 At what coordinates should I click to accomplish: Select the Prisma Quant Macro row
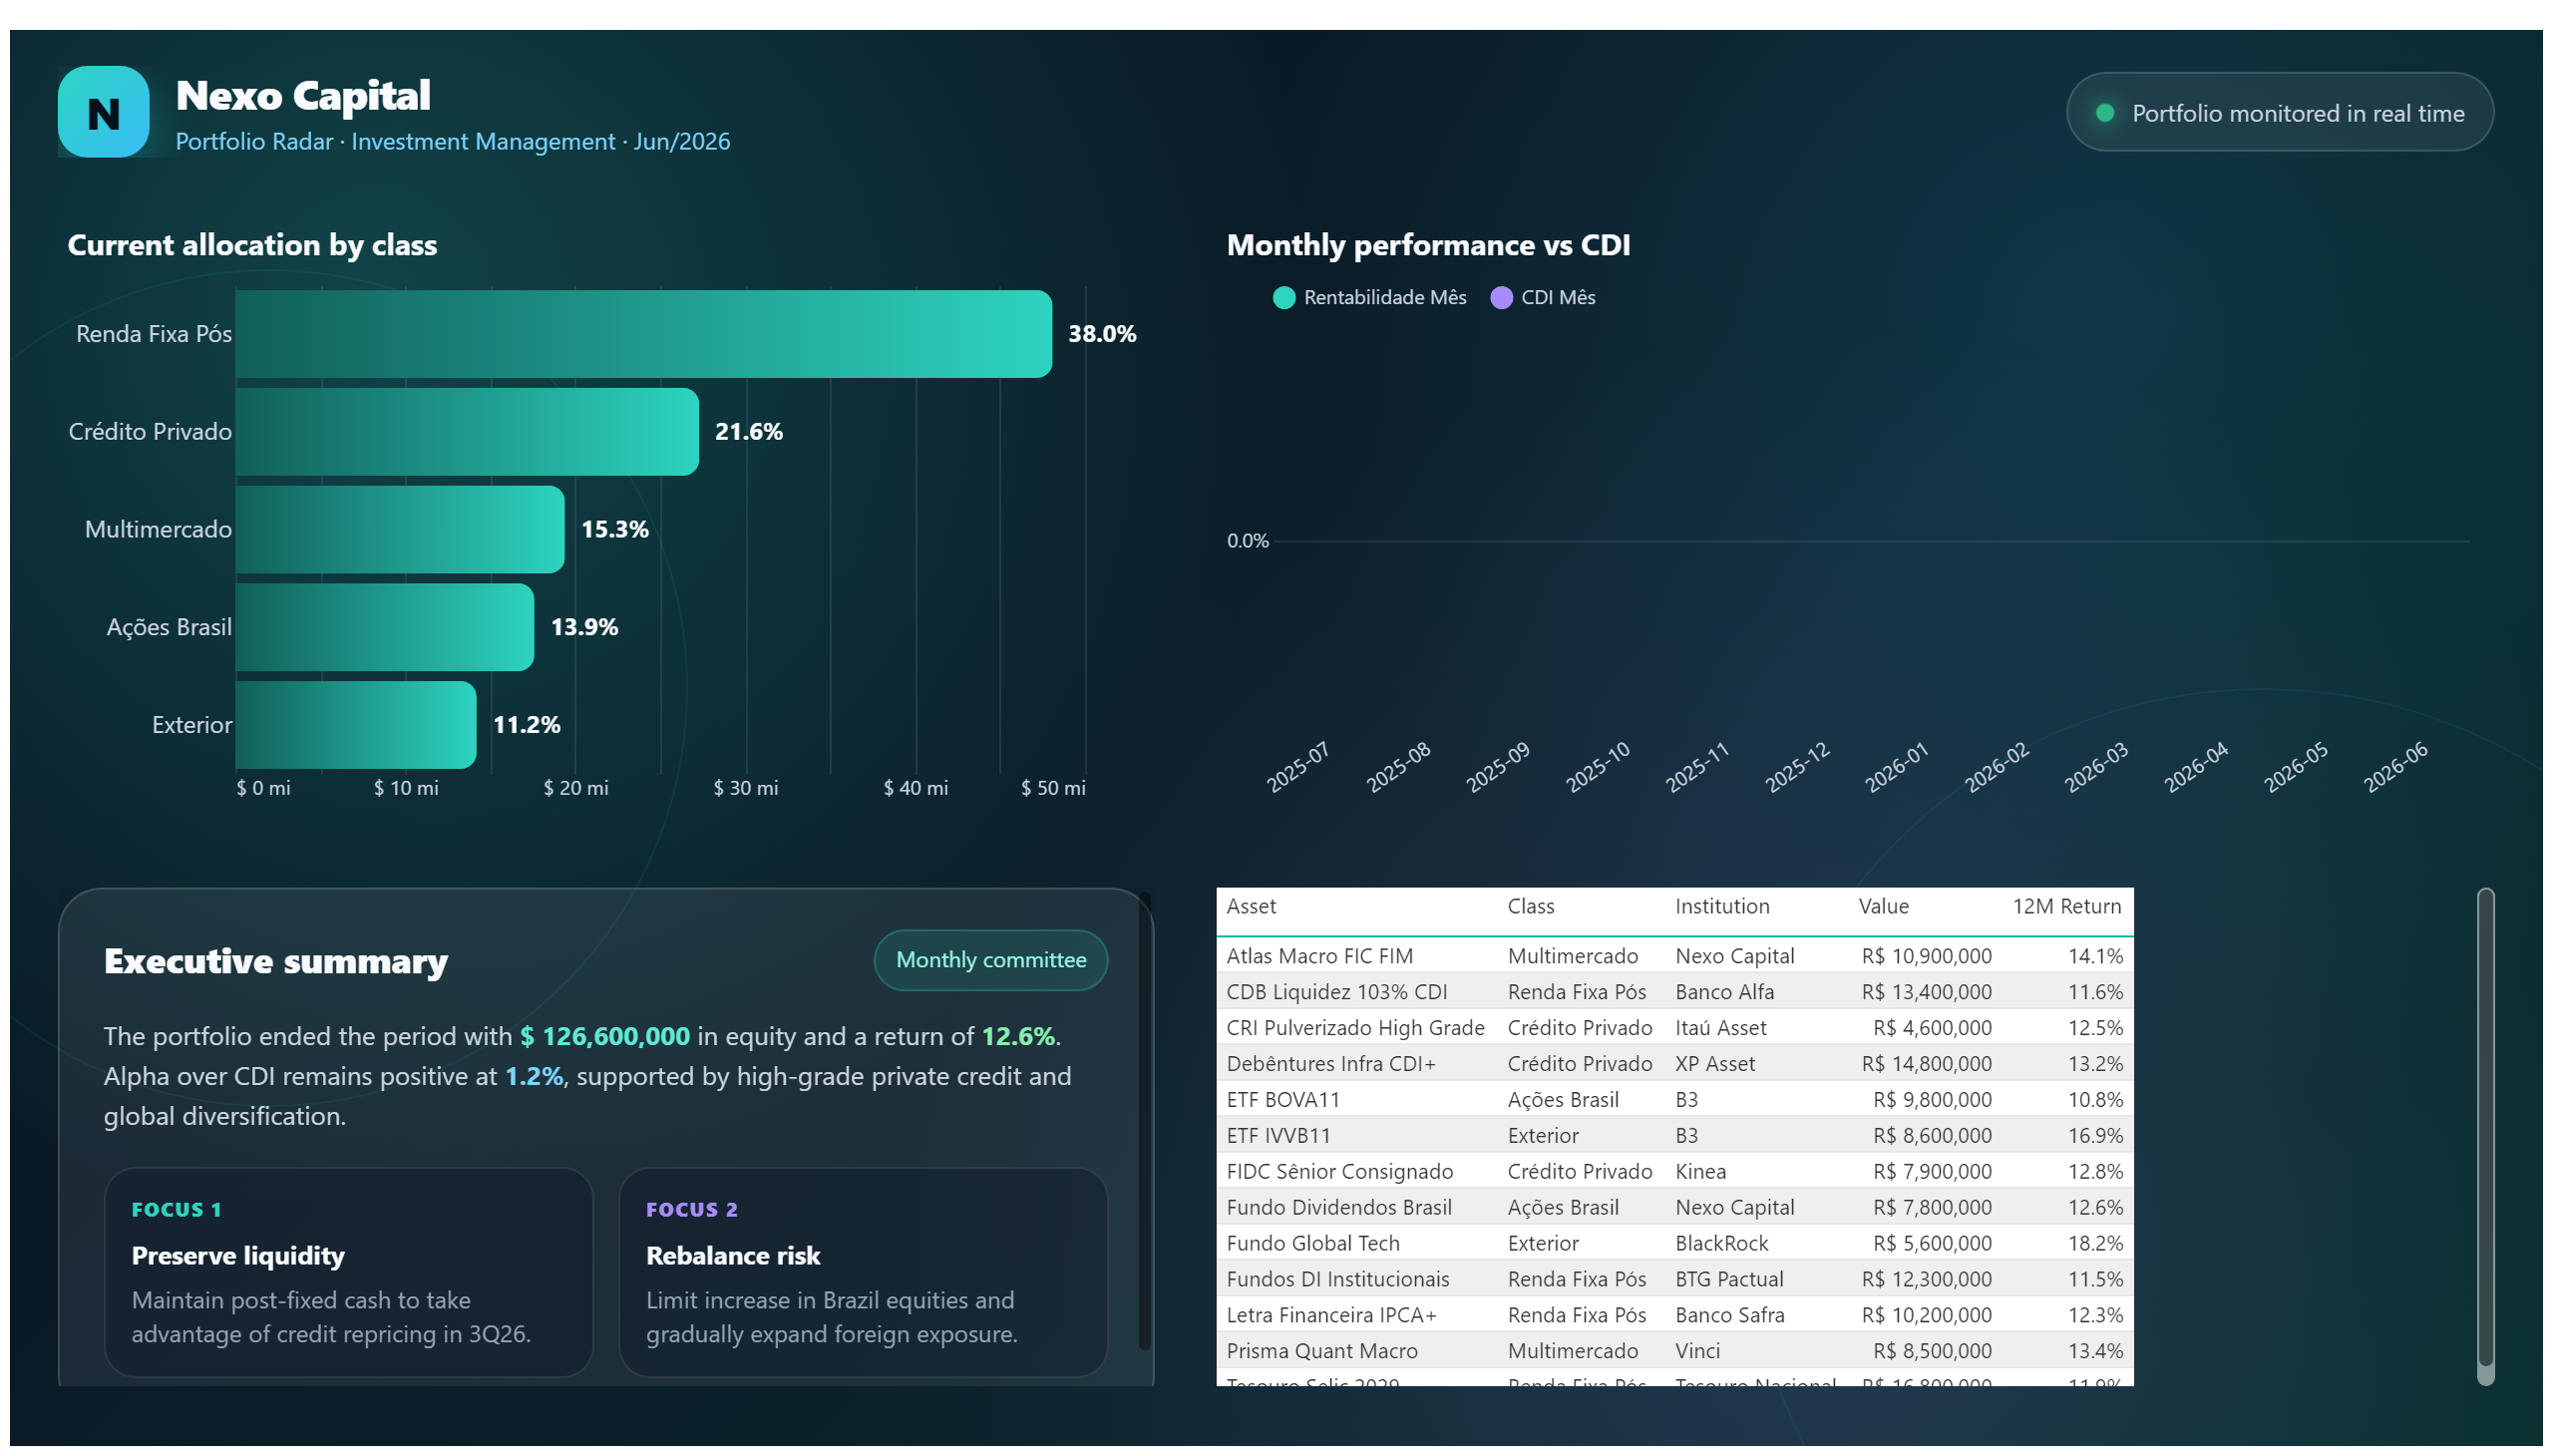pos(1673,1352)
